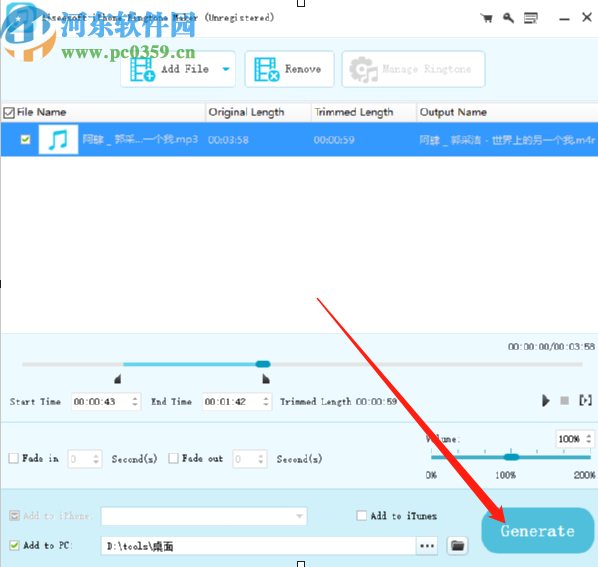The height and width of the screenshot is (567, 598).
Task: Select the Output Name column header
Action: [x=507, y=112]
